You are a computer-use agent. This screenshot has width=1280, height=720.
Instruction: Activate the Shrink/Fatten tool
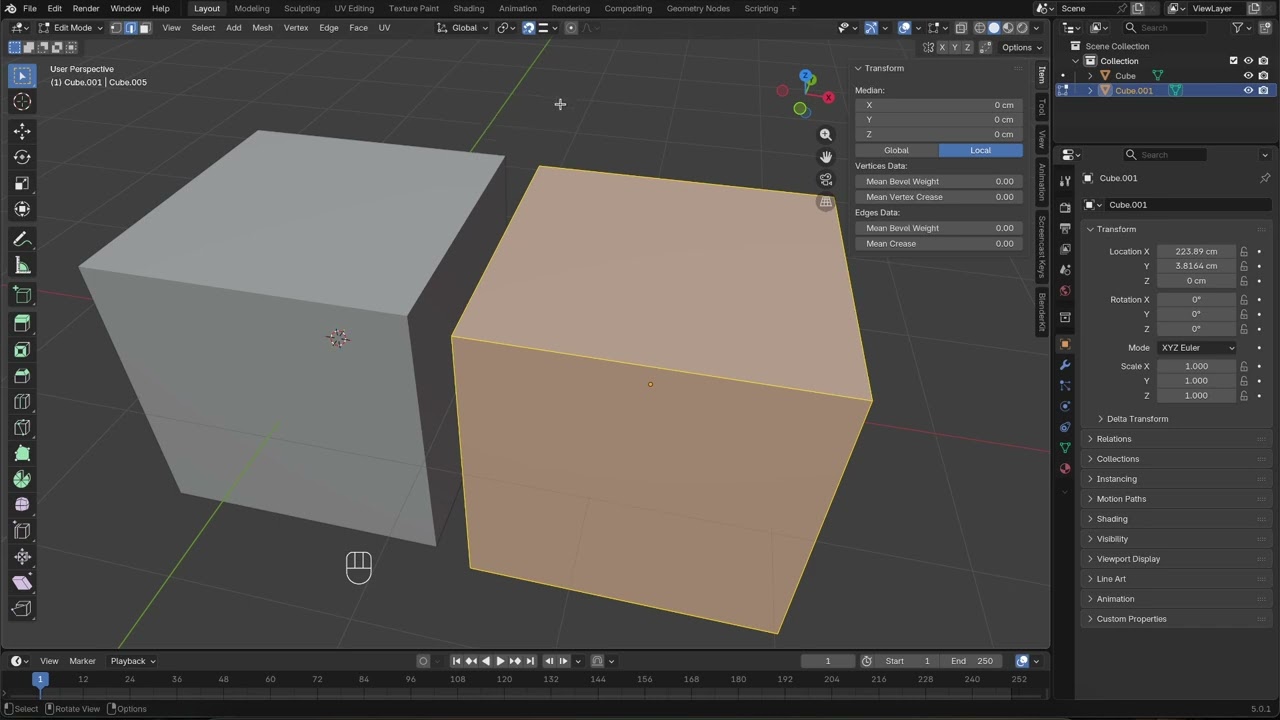(x=22, y=557)
